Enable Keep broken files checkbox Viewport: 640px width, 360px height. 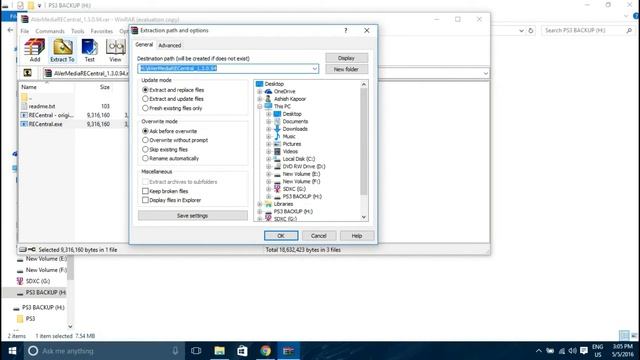point(145,191)
